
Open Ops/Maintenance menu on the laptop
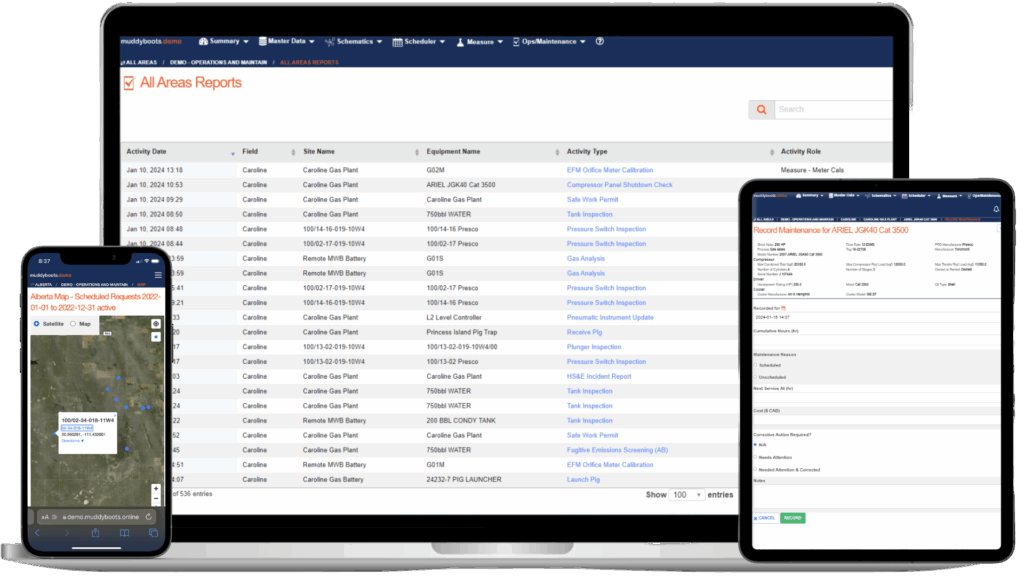pos(549,41)
